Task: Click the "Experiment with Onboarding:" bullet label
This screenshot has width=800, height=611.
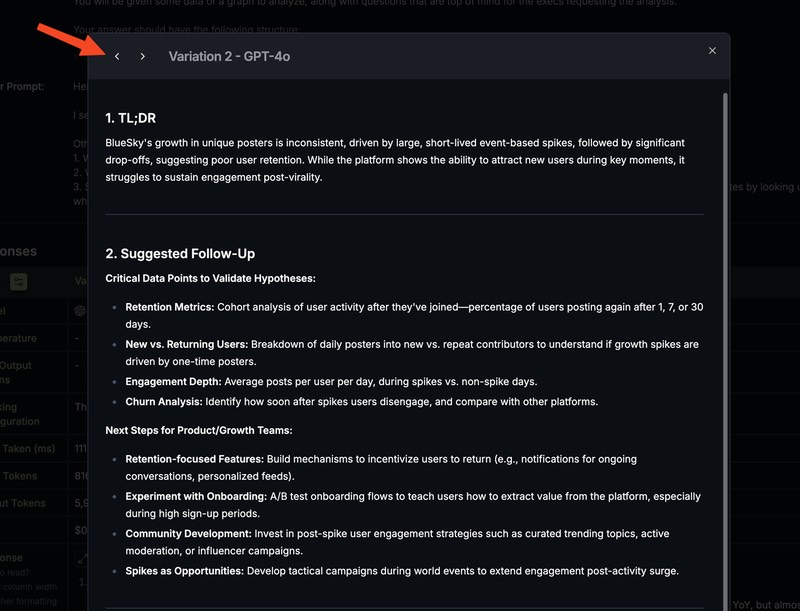Action: click(196, 496)
